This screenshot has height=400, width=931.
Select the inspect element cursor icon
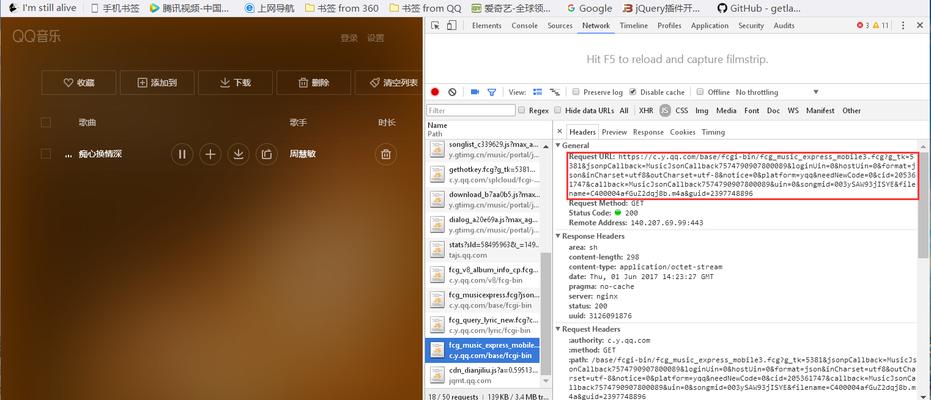pos(435,26)
